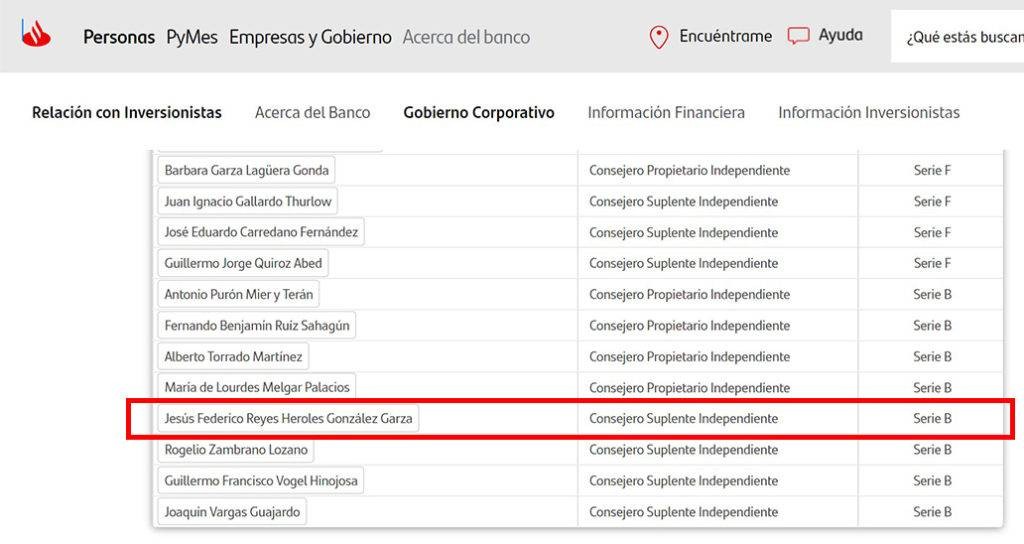Open María de Lourdes Melgar Palacios entry
Viewport: 1024px width, 544px height.
coord(256,387)
